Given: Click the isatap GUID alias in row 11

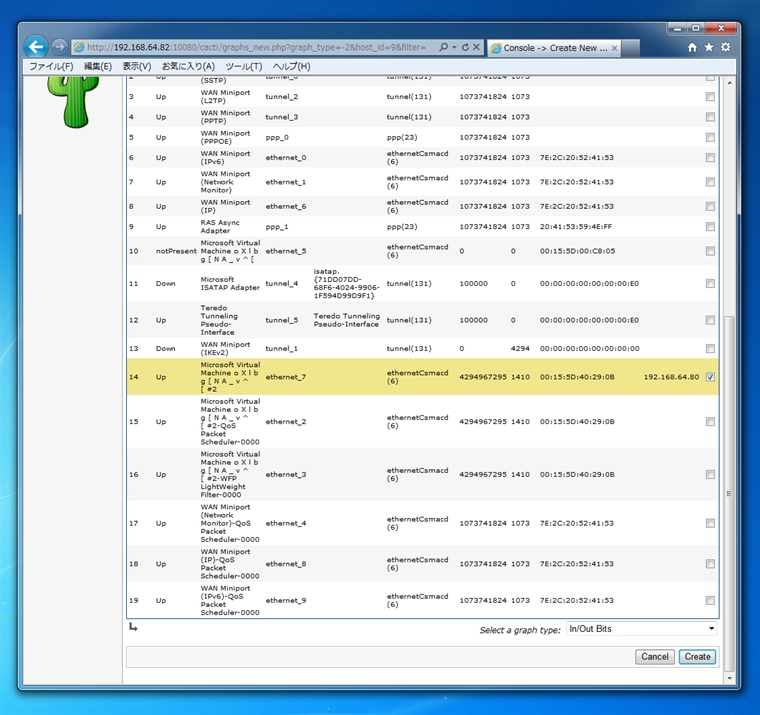Looking at the screenshot, I should [347, 284].
